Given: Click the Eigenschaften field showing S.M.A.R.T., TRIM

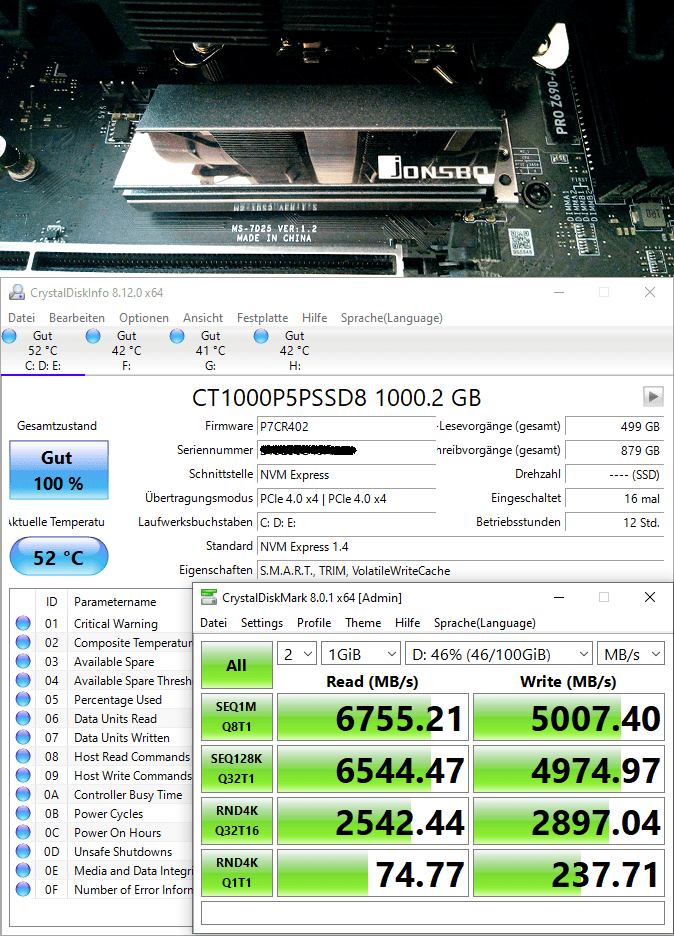Looking at the screenshot, I should click(x=460, y=571).
